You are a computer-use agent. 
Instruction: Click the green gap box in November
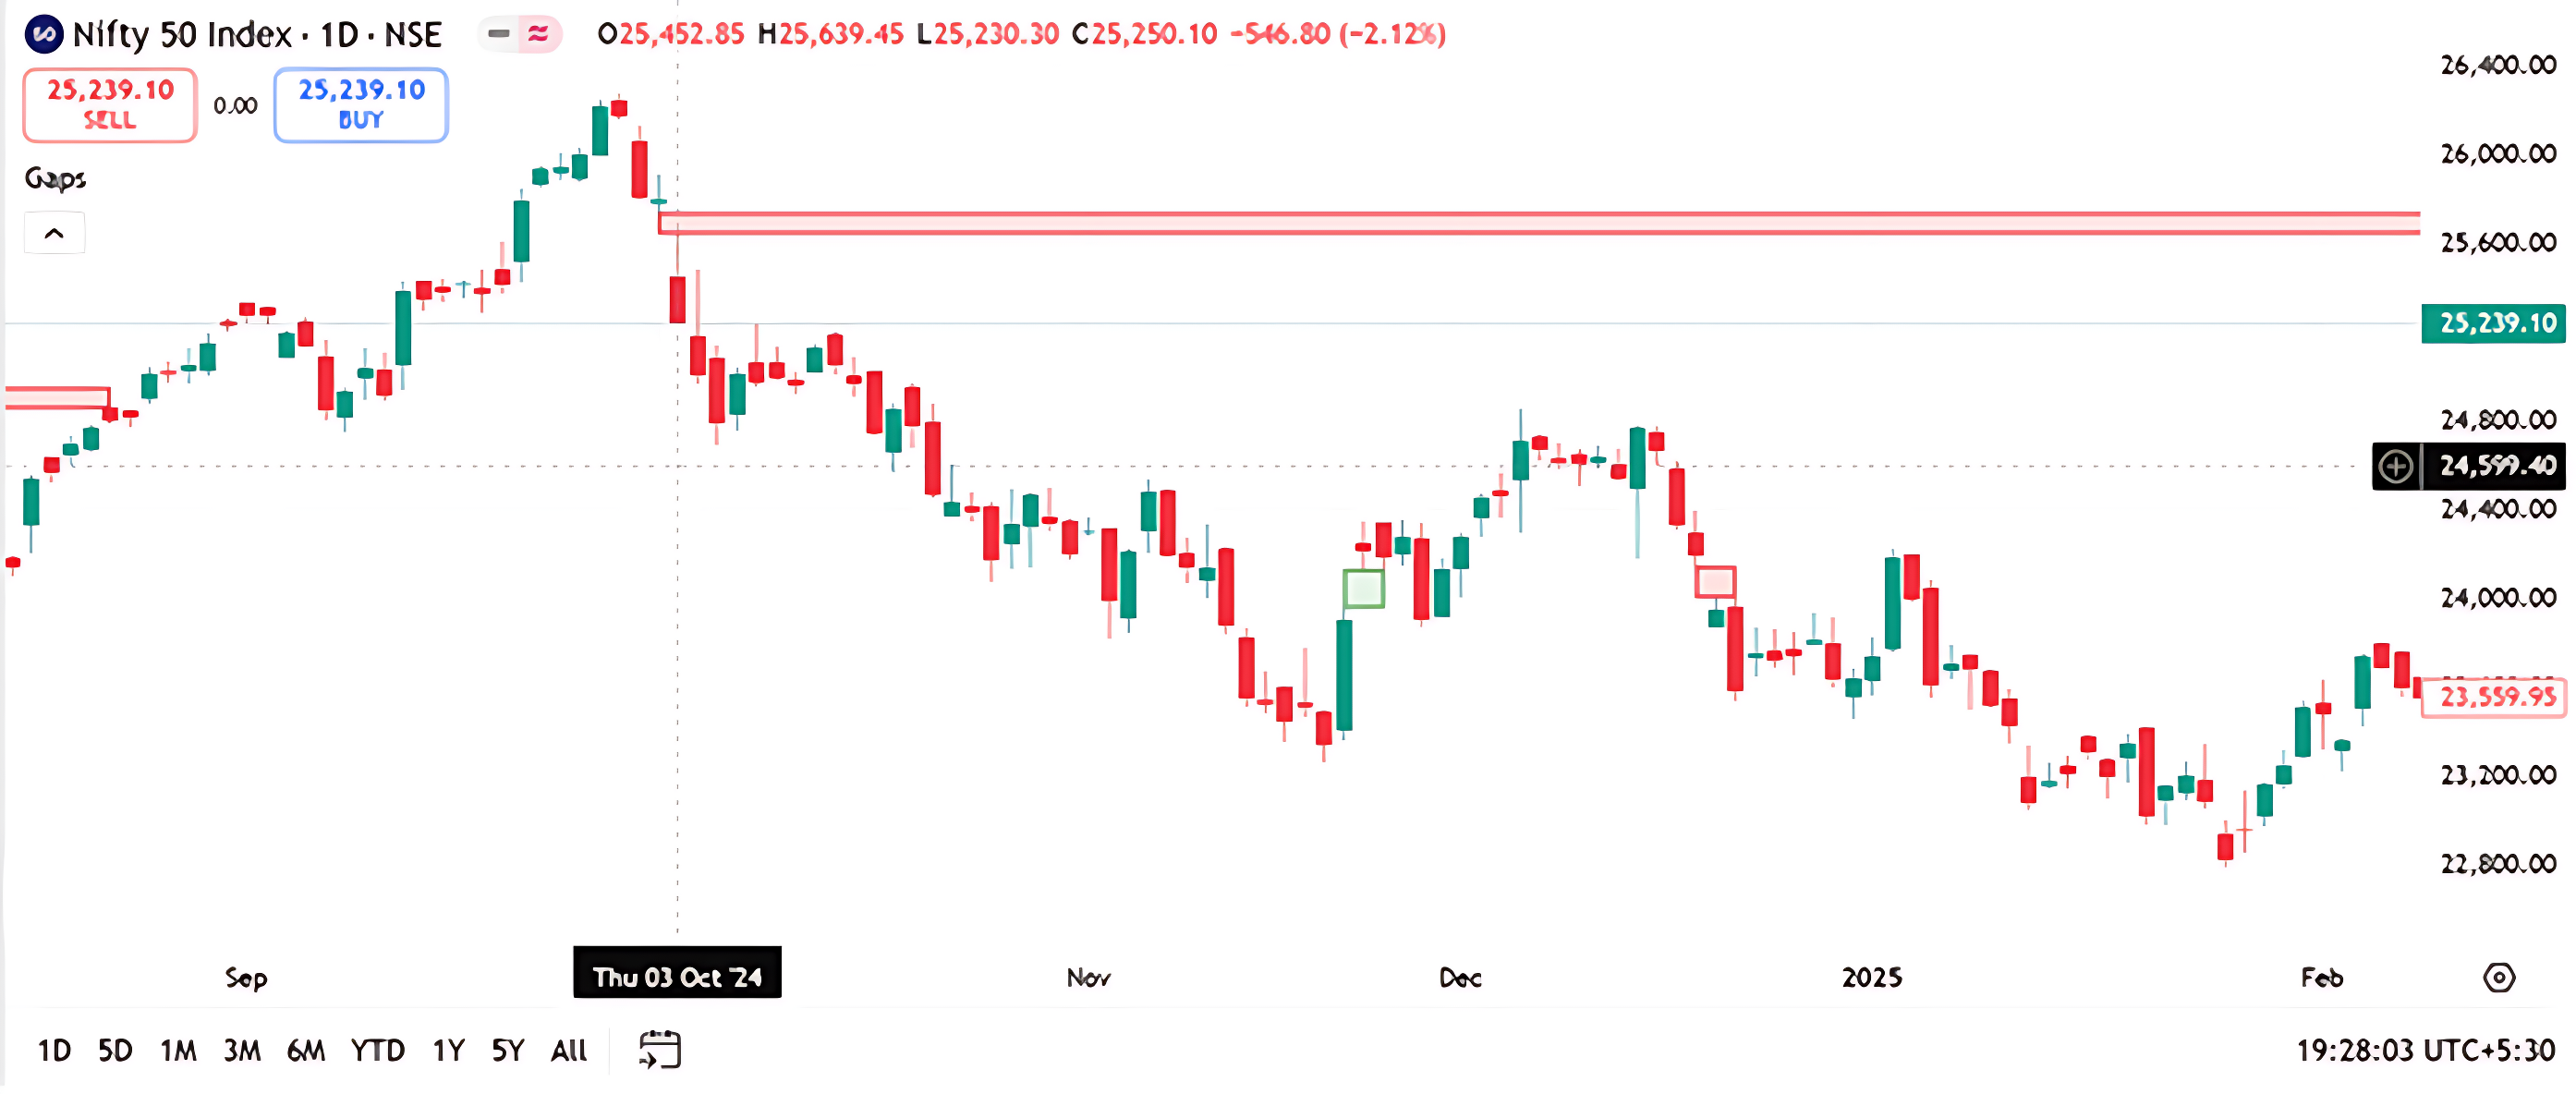pyautogui.click(x=1363, y=589)
